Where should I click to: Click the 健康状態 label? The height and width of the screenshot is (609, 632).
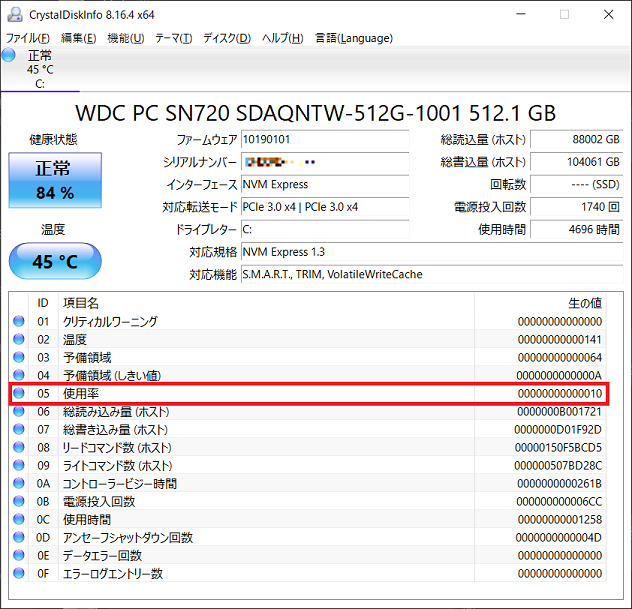pyautogui.click(x=53, y=140)
